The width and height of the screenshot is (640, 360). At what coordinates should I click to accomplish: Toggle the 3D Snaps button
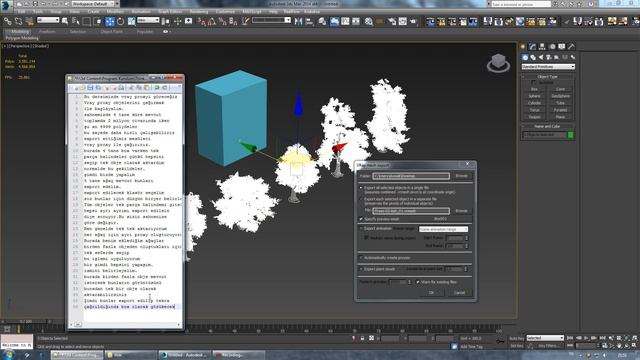coord(202,21)
